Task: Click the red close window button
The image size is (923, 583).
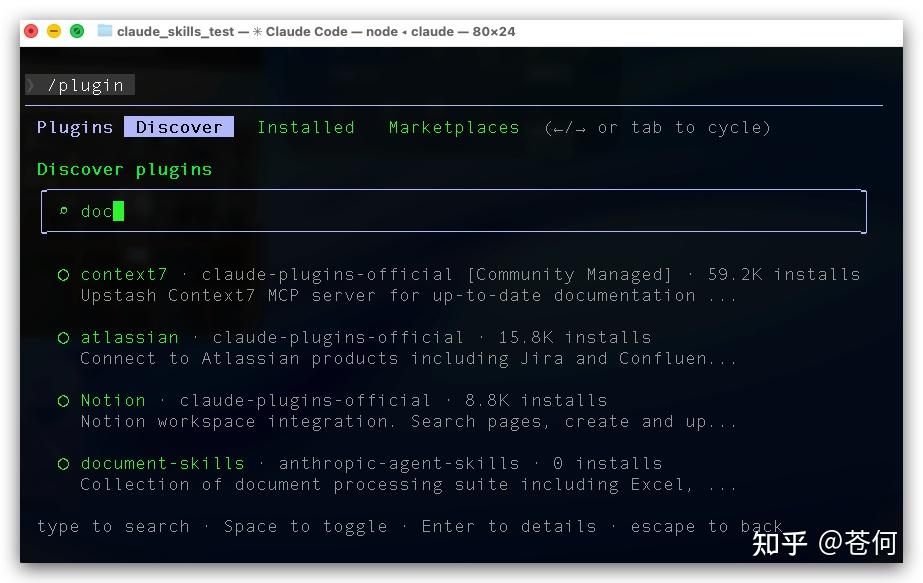Action: 31,31
